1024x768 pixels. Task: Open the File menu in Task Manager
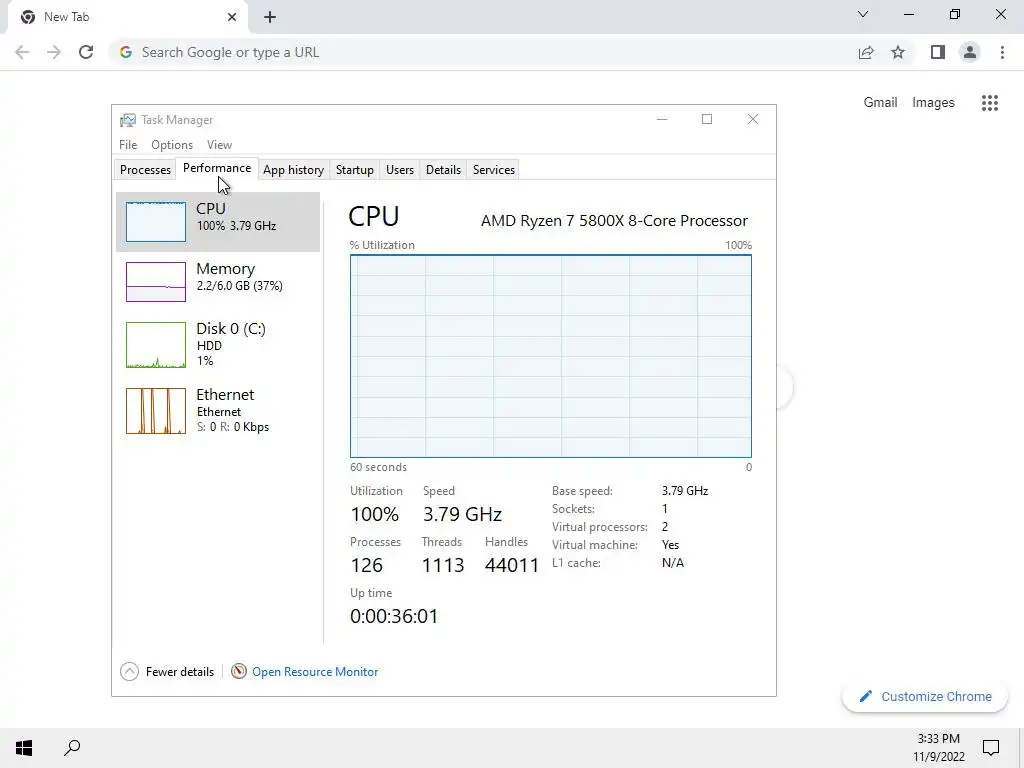point(128,145)
